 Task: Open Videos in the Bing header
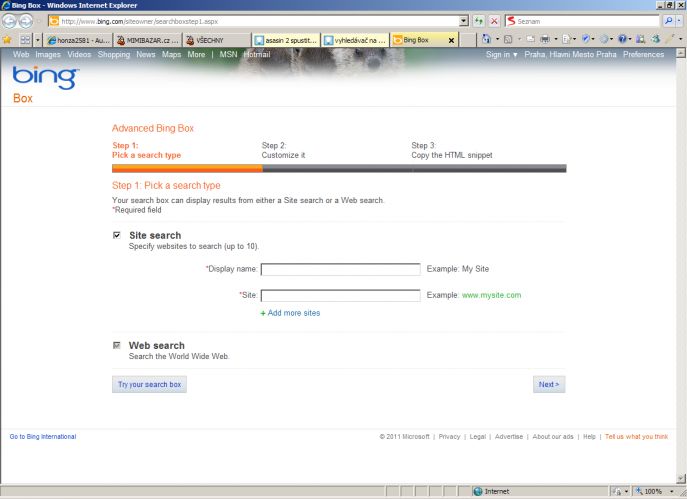(x=79, y=54)
